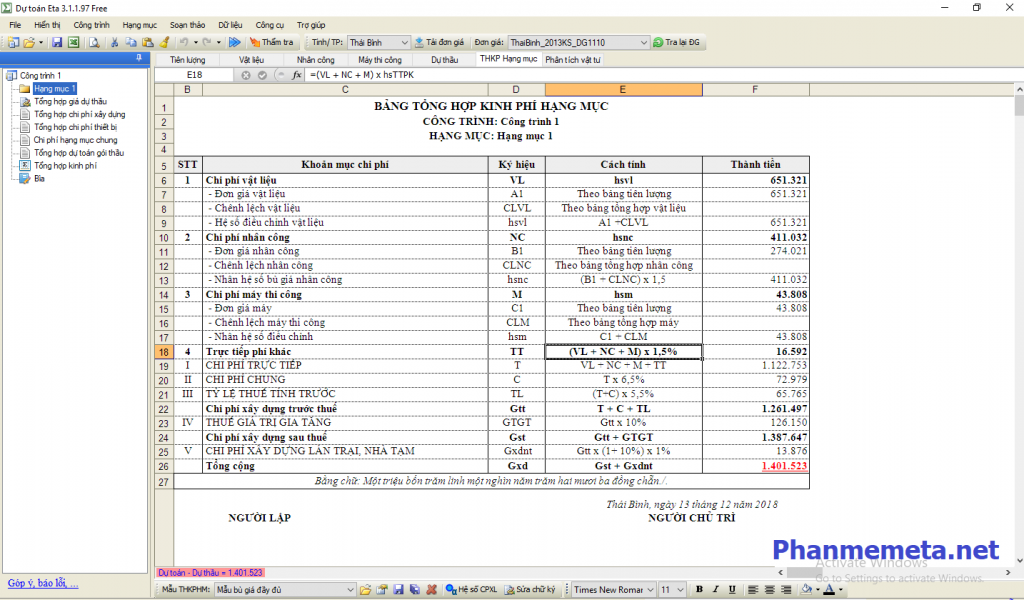Click the Excel export icon

(x=73, y=43)
